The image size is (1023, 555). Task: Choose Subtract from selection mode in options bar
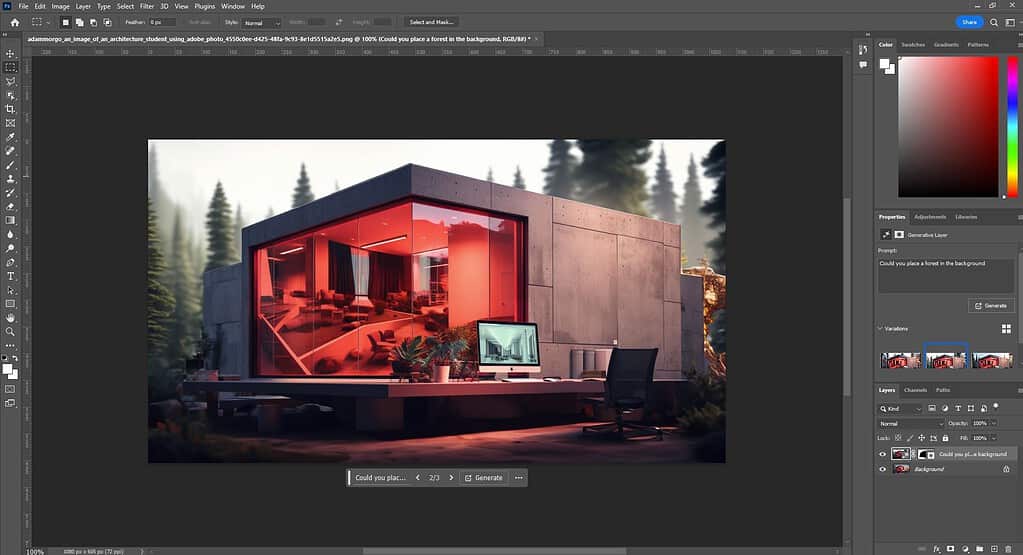click(x=93, y=22)
